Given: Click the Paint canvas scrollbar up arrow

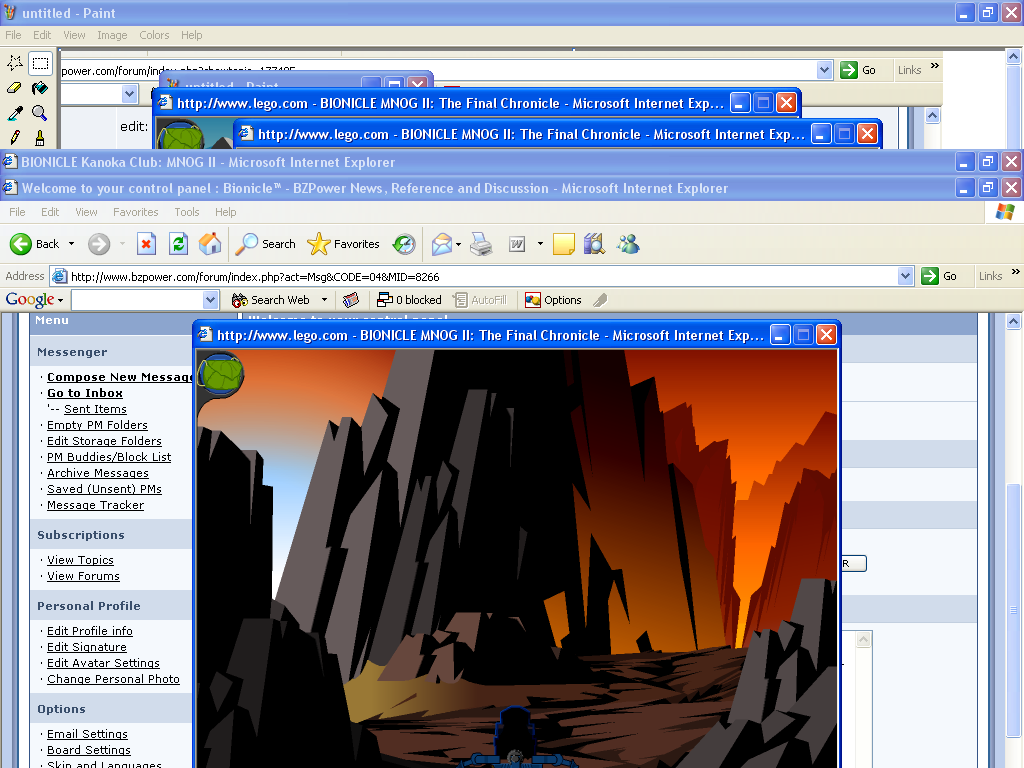Looking at the screenshot, I should pyautogui.click(x=1013, y=57).
